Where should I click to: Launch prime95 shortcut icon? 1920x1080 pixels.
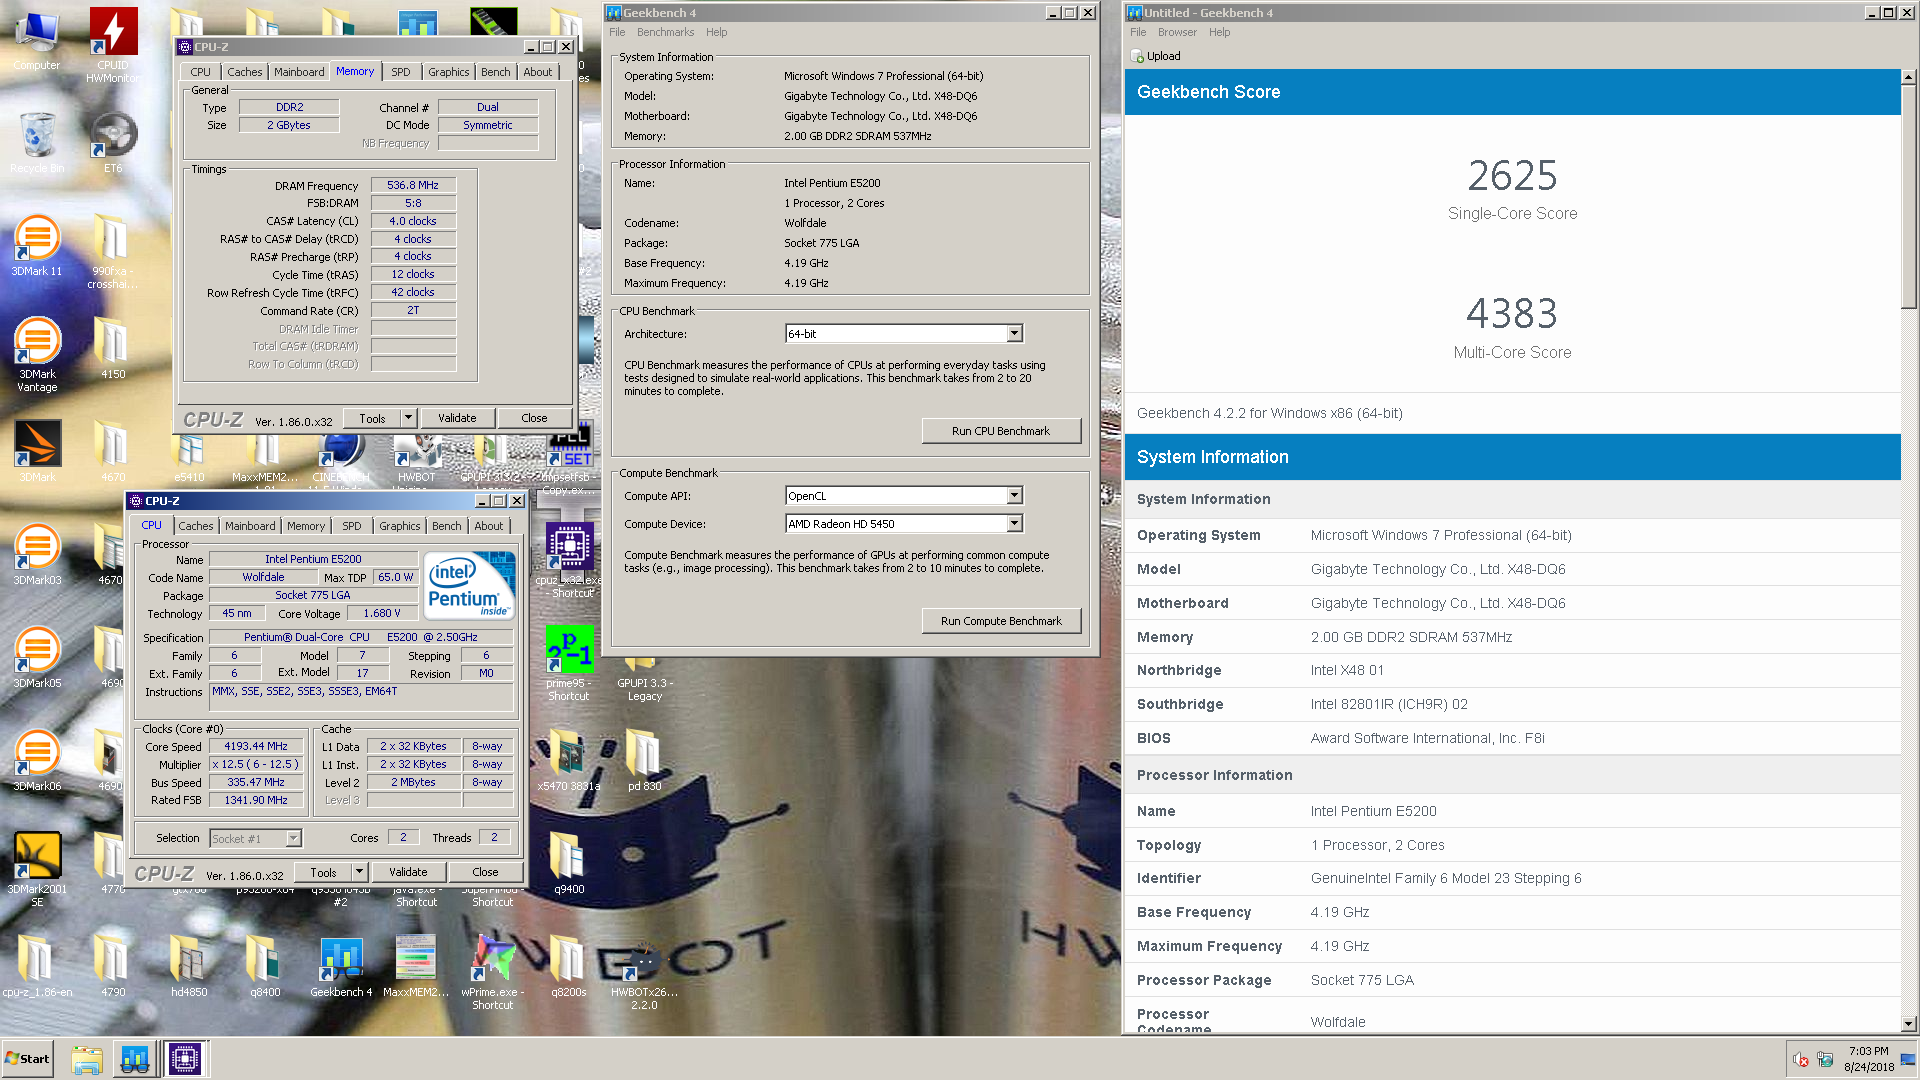tap(569, 663)
